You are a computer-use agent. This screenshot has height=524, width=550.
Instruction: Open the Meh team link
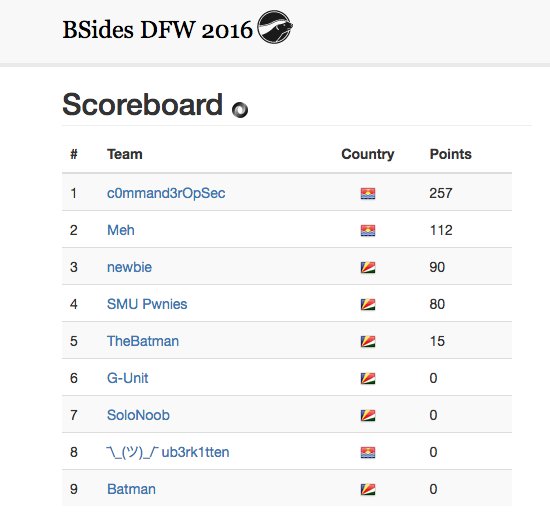click(121, 230)
